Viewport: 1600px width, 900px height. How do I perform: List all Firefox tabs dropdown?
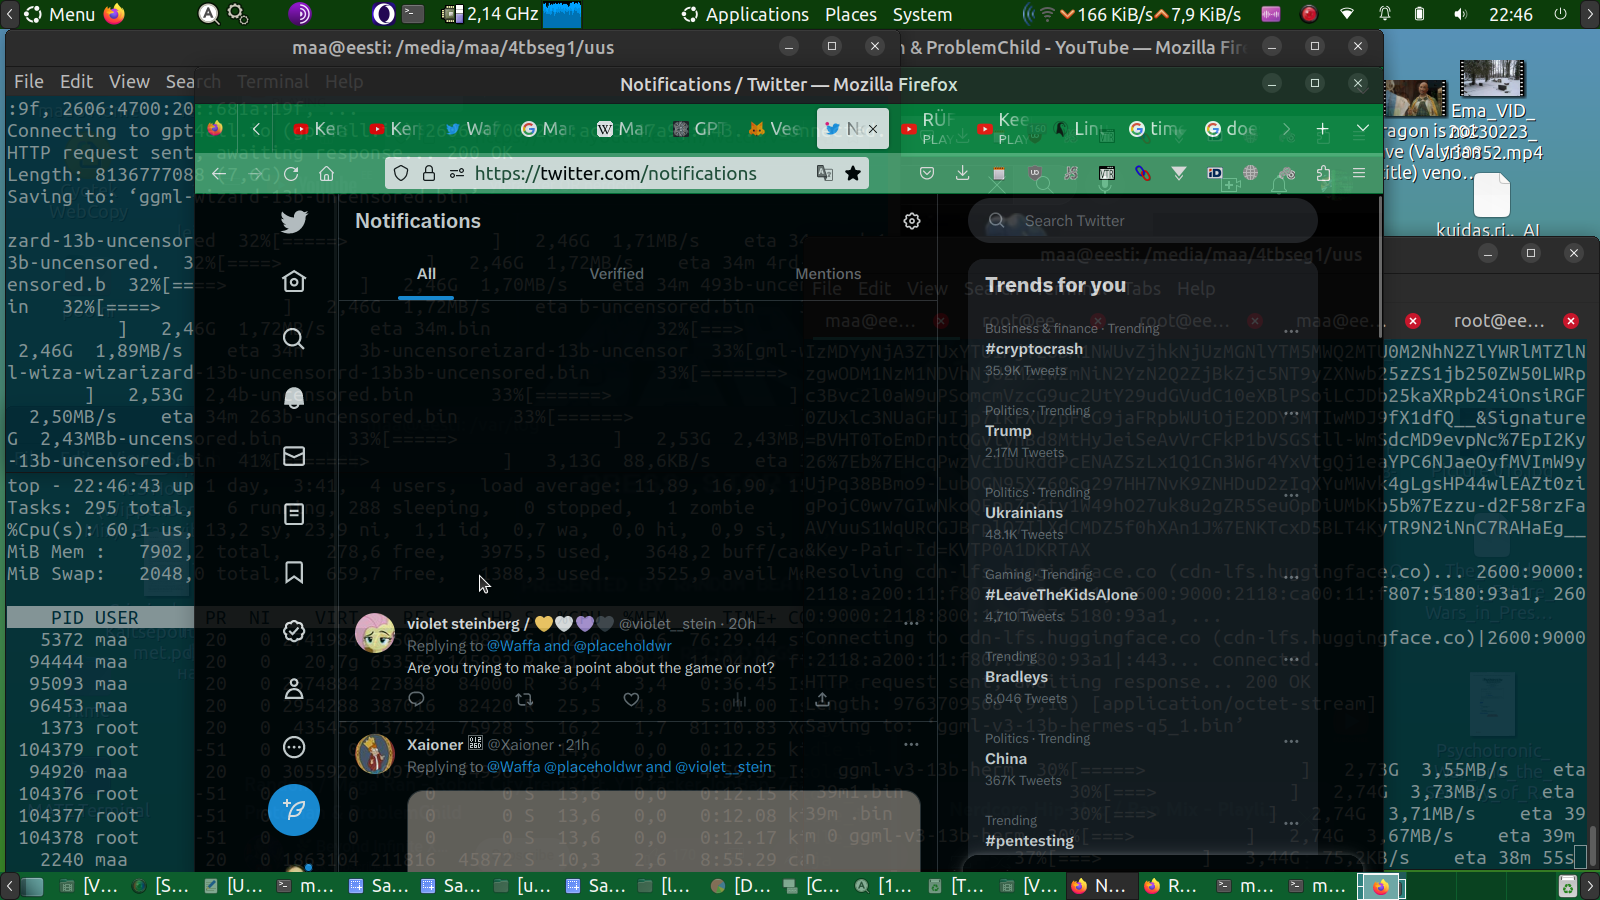click(1362, 129)
